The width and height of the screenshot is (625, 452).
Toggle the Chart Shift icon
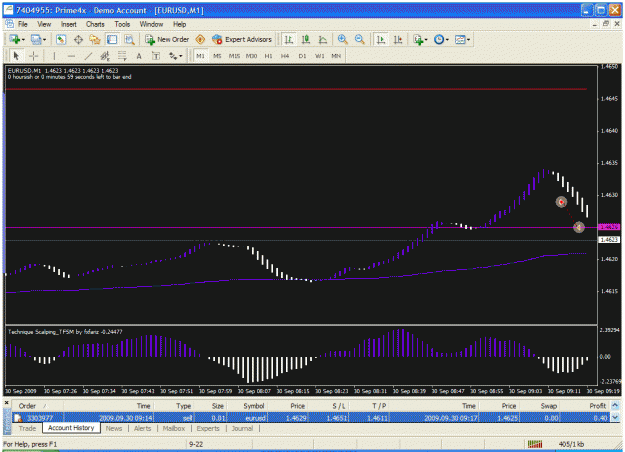tap(398, 39)
